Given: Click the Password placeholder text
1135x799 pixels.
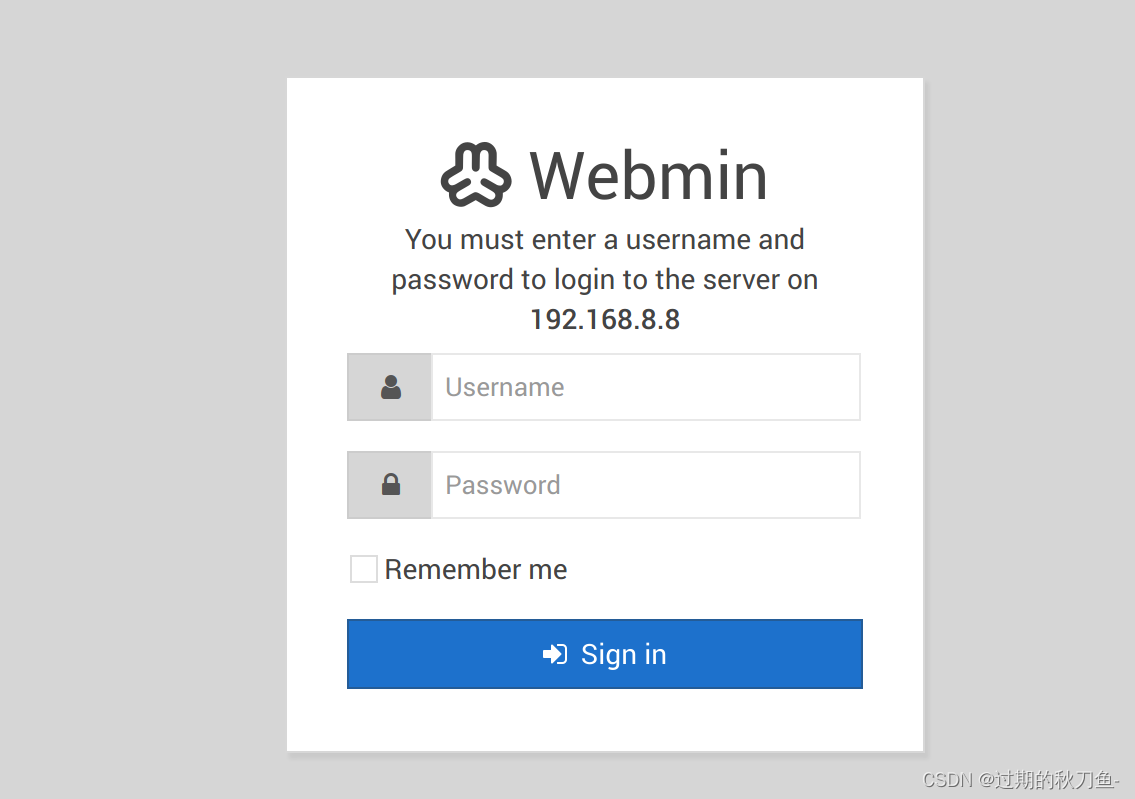Looking at the screenshot, I should [503, 485].
